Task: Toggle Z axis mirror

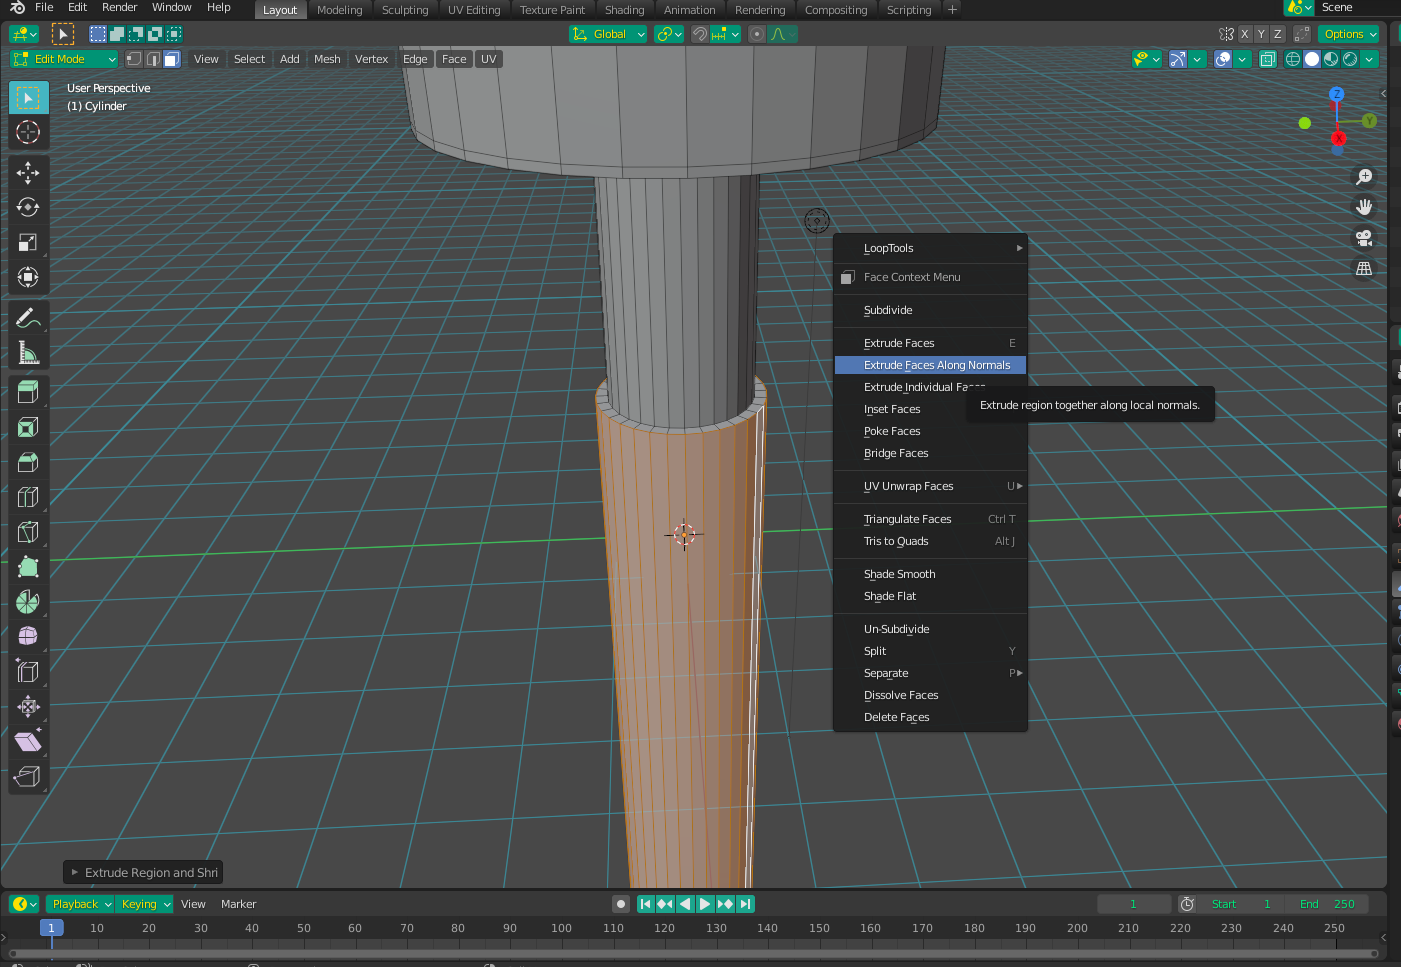Action: 1277,34
